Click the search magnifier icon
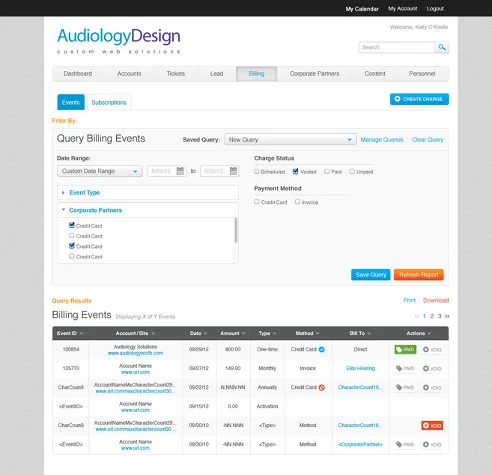Screen dimensions: 492x475 coord(442,47)
